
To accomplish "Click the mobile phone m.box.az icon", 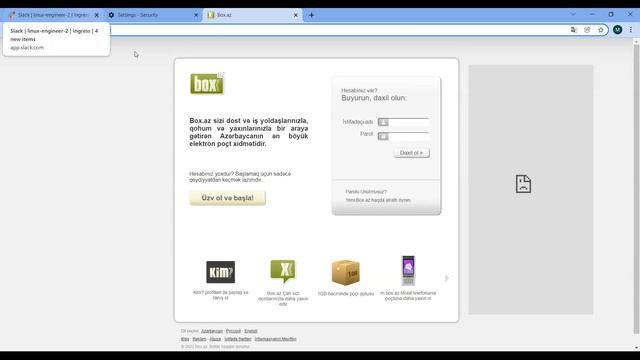I will 408,271.
